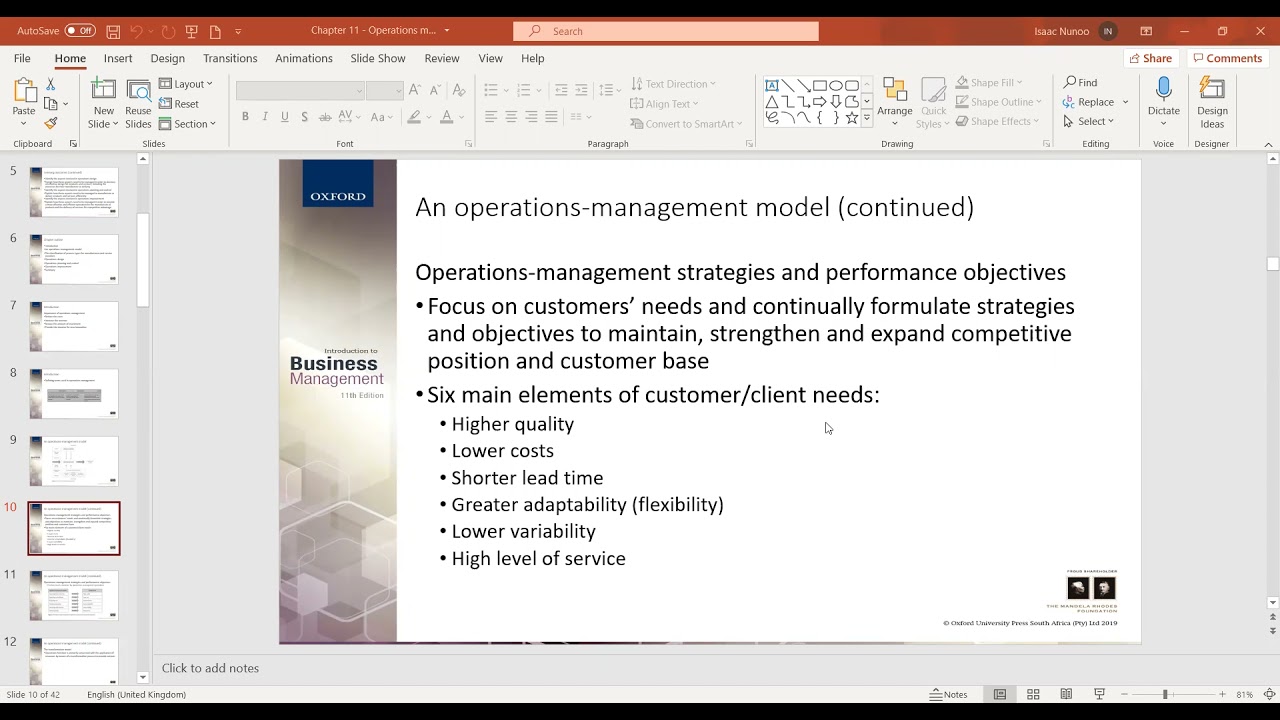Open the Font name combo box
This screenshot has height=720, width=1280.
[x=300, y=91]
